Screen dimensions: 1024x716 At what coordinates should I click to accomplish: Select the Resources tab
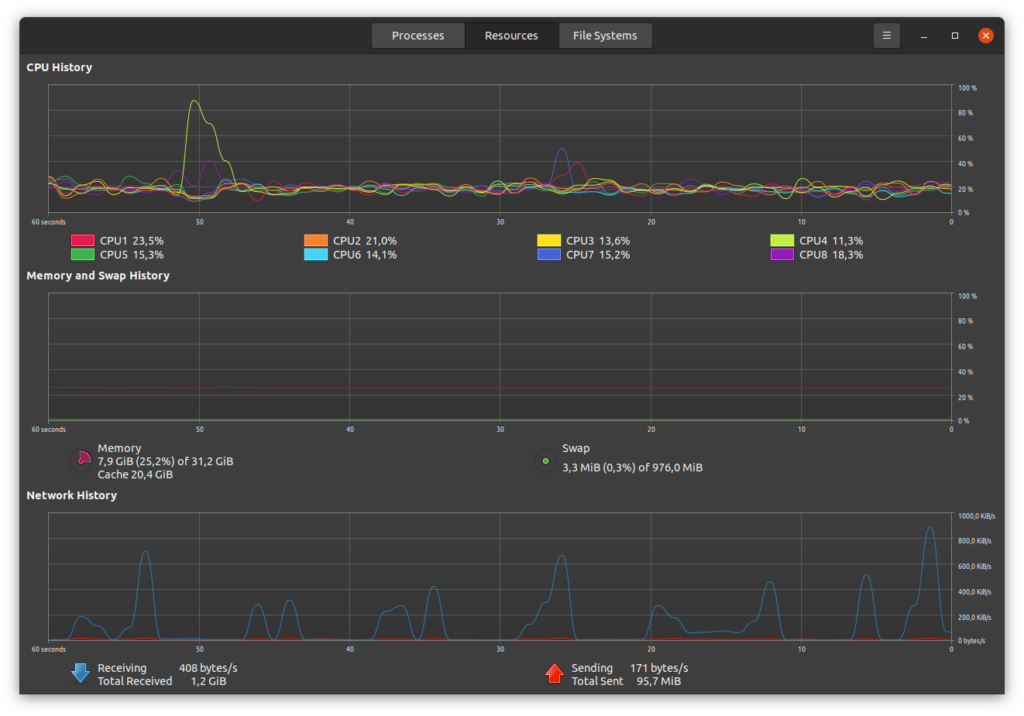[x=511, y=35]
